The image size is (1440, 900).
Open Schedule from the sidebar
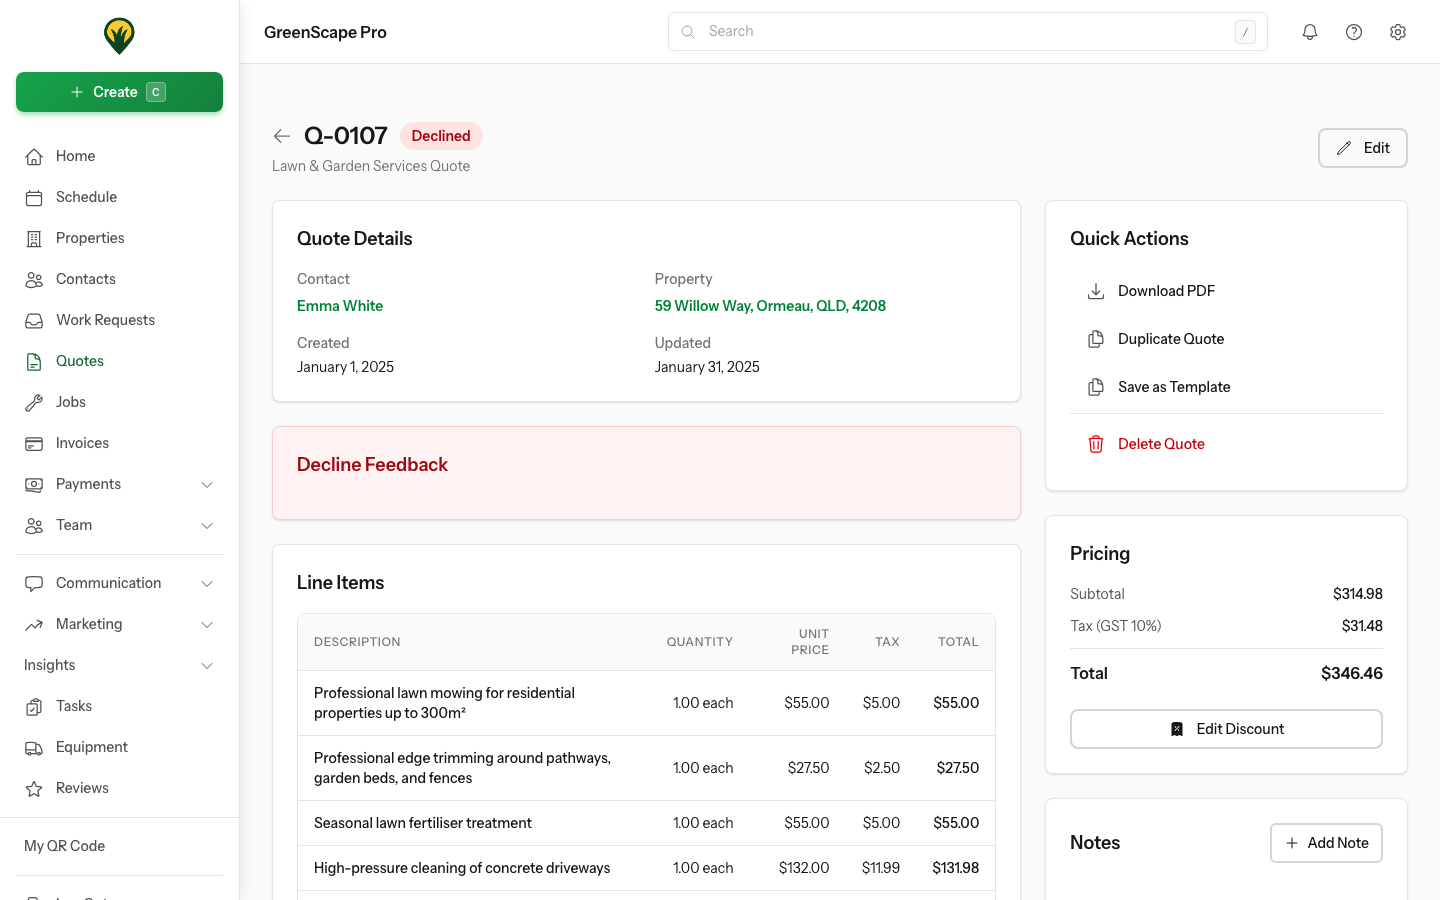click(84, 196)
